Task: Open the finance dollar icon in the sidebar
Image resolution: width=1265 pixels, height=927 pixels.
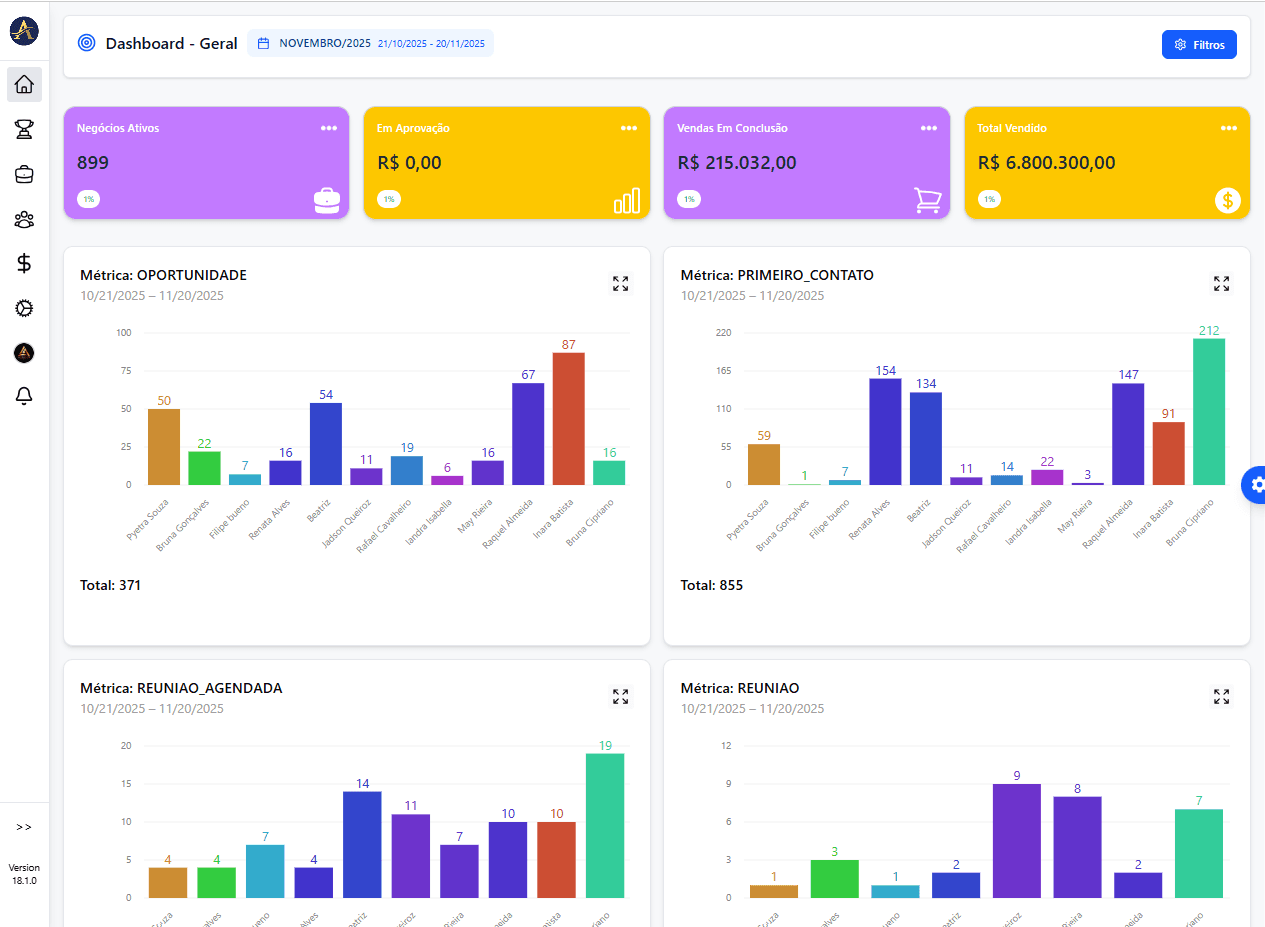Action: [23, 264]
